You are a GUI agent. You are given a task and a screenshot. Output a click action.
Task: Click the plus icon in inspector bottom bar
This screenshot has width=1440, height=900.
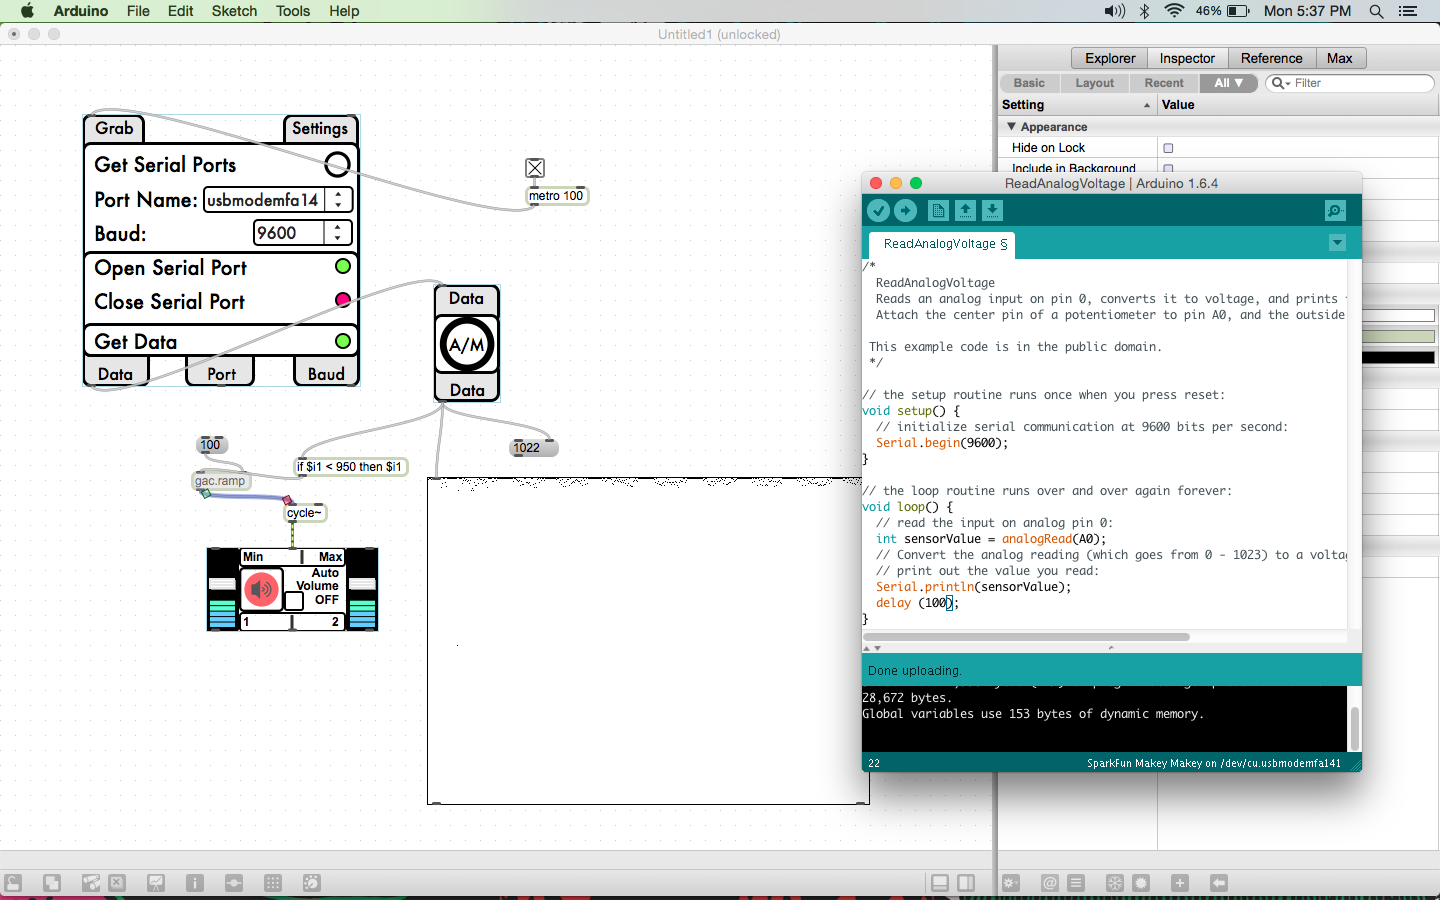pos(1180,883)
